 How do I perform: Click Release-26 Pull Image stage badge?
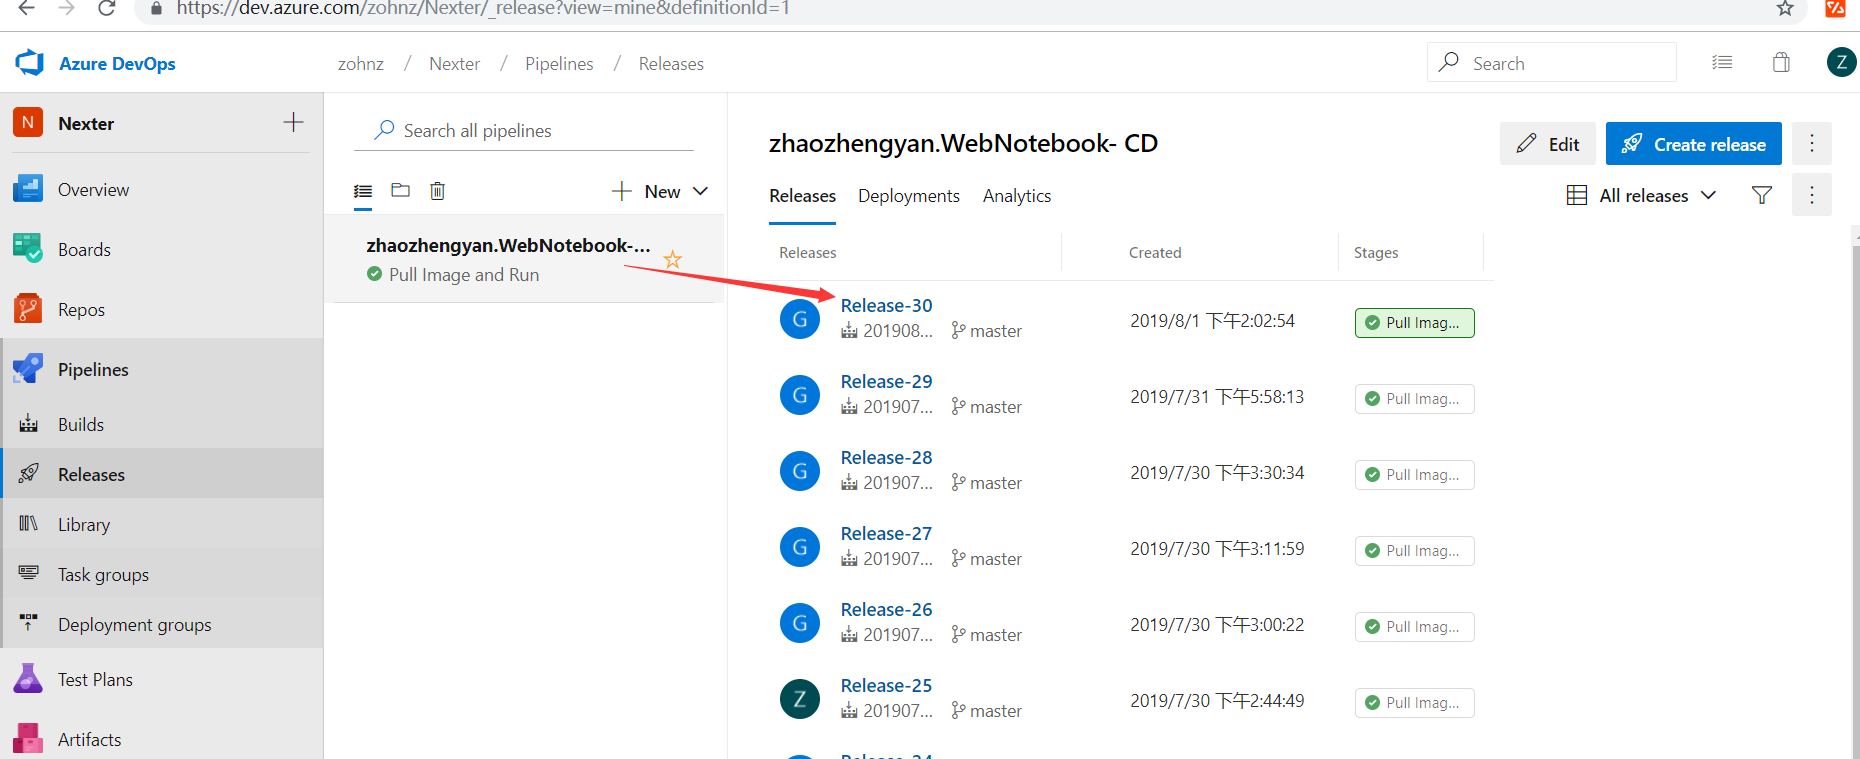coord(1414,627)
